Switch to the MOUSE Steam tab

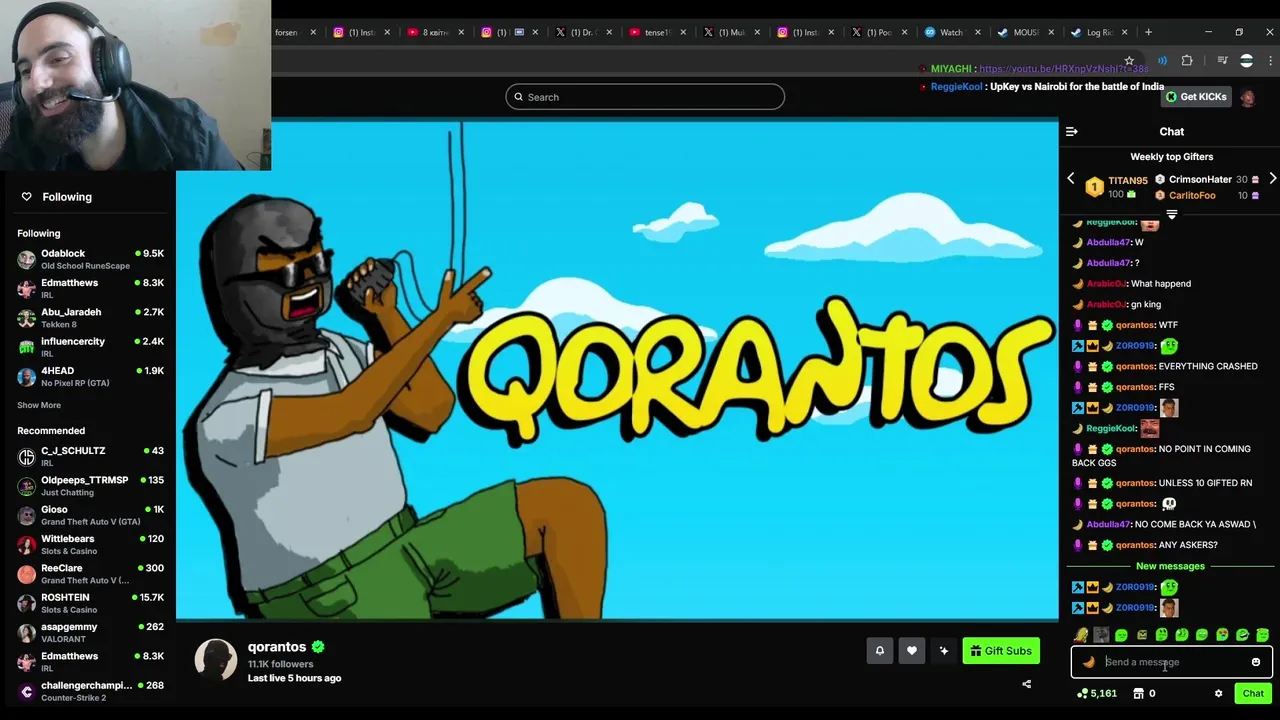click(1024, 32)
